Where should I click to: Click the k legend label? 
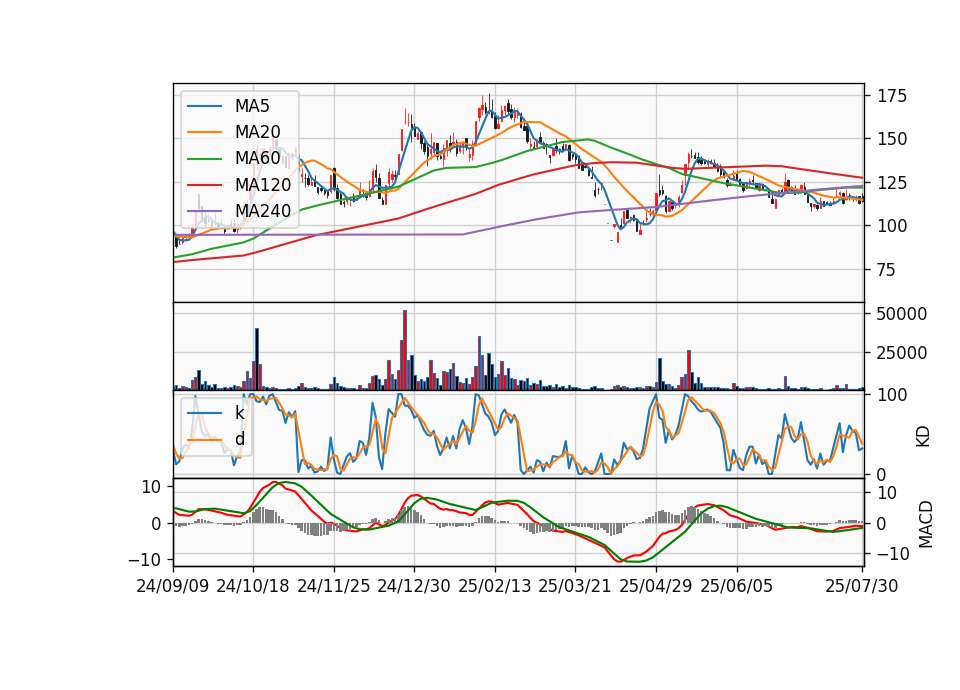tap(239, 413)
